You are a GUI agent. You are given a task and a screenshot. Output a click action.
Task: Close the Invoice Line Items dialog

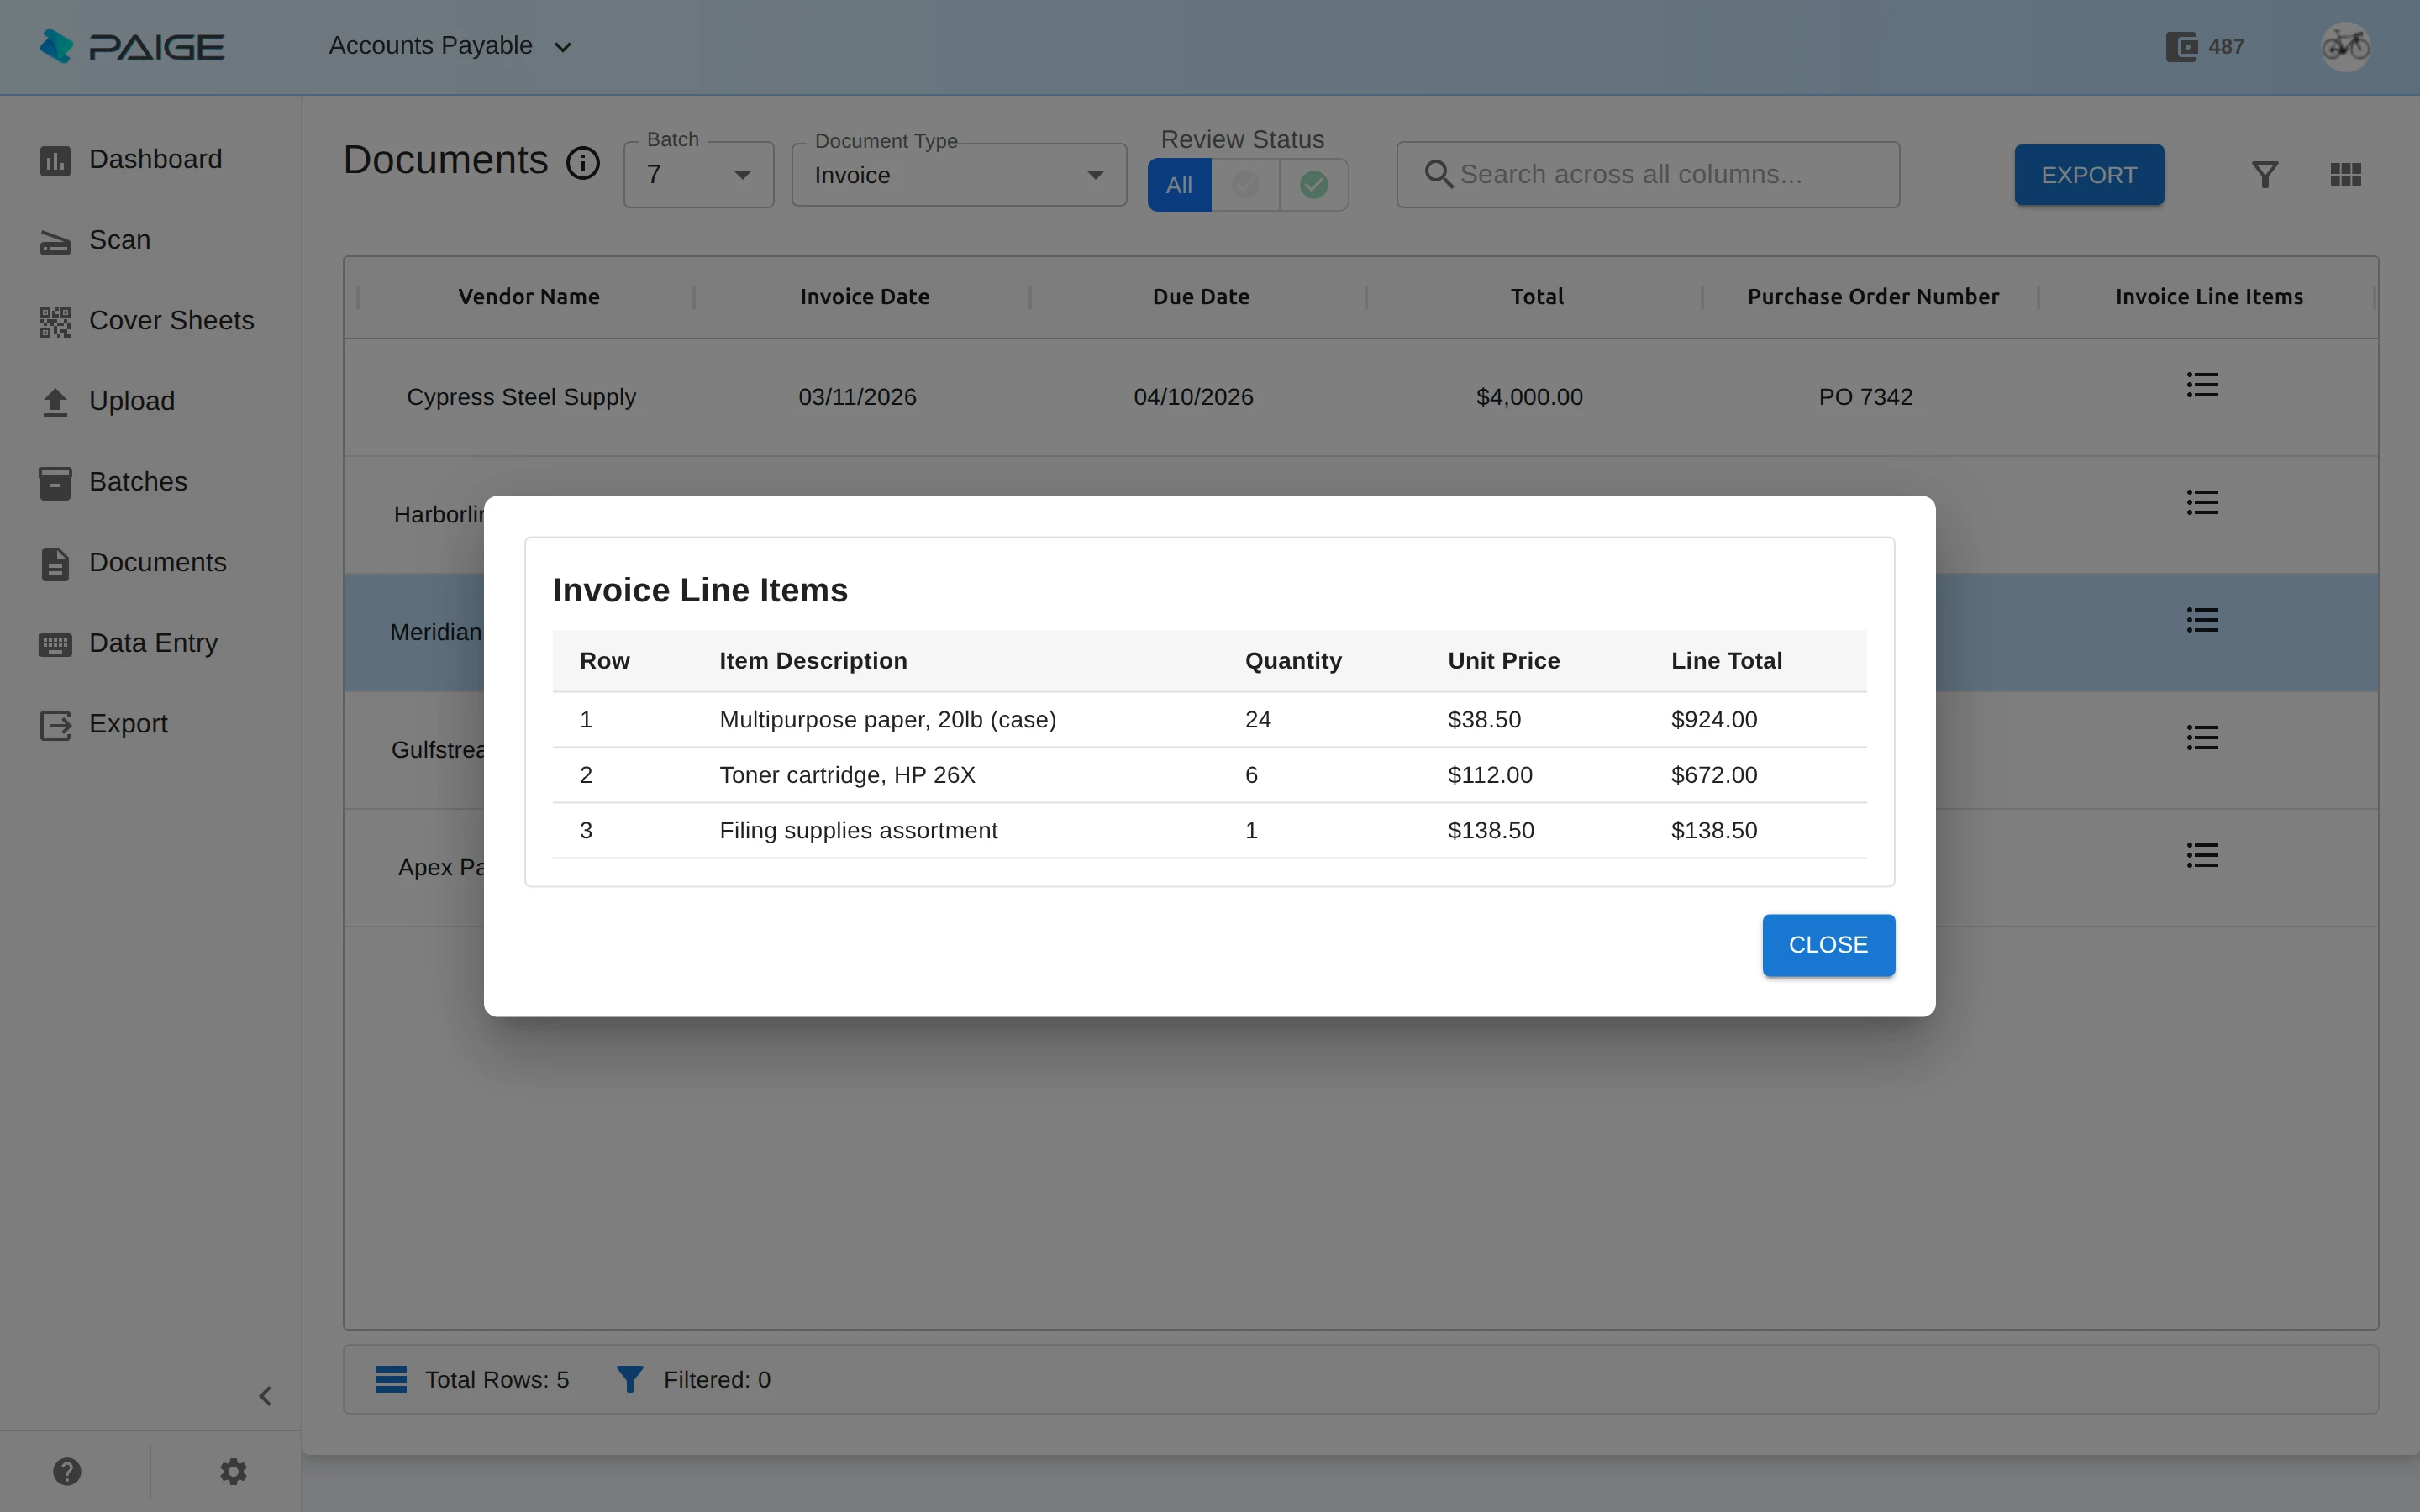(1828, 945)
